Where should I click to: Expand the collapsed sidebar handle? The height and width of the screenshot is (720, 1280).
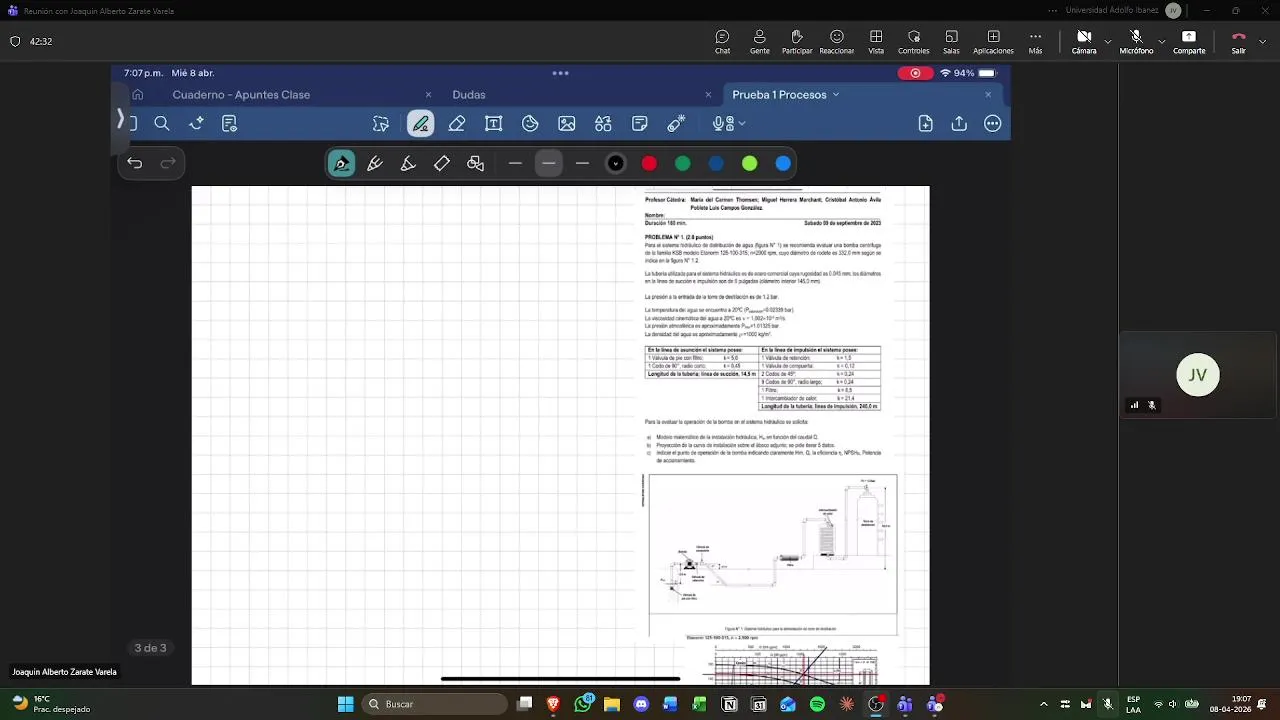pos(120,120)
